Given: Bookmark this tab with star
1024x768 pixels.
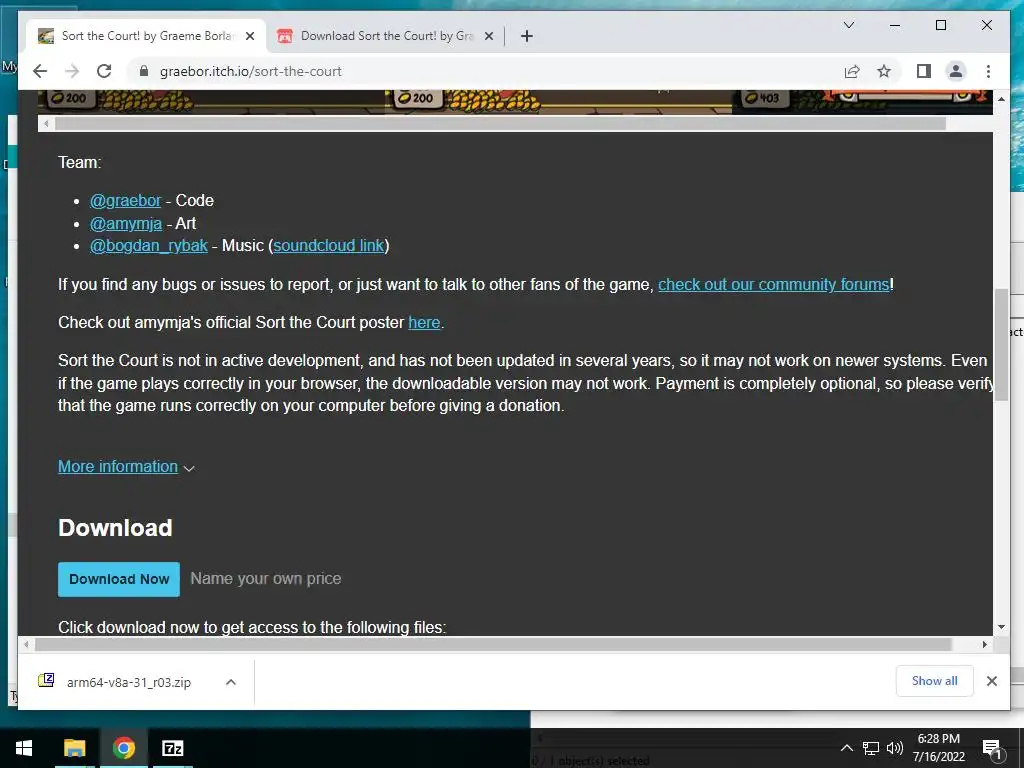Looking at the screenshot, I should 884,71.
